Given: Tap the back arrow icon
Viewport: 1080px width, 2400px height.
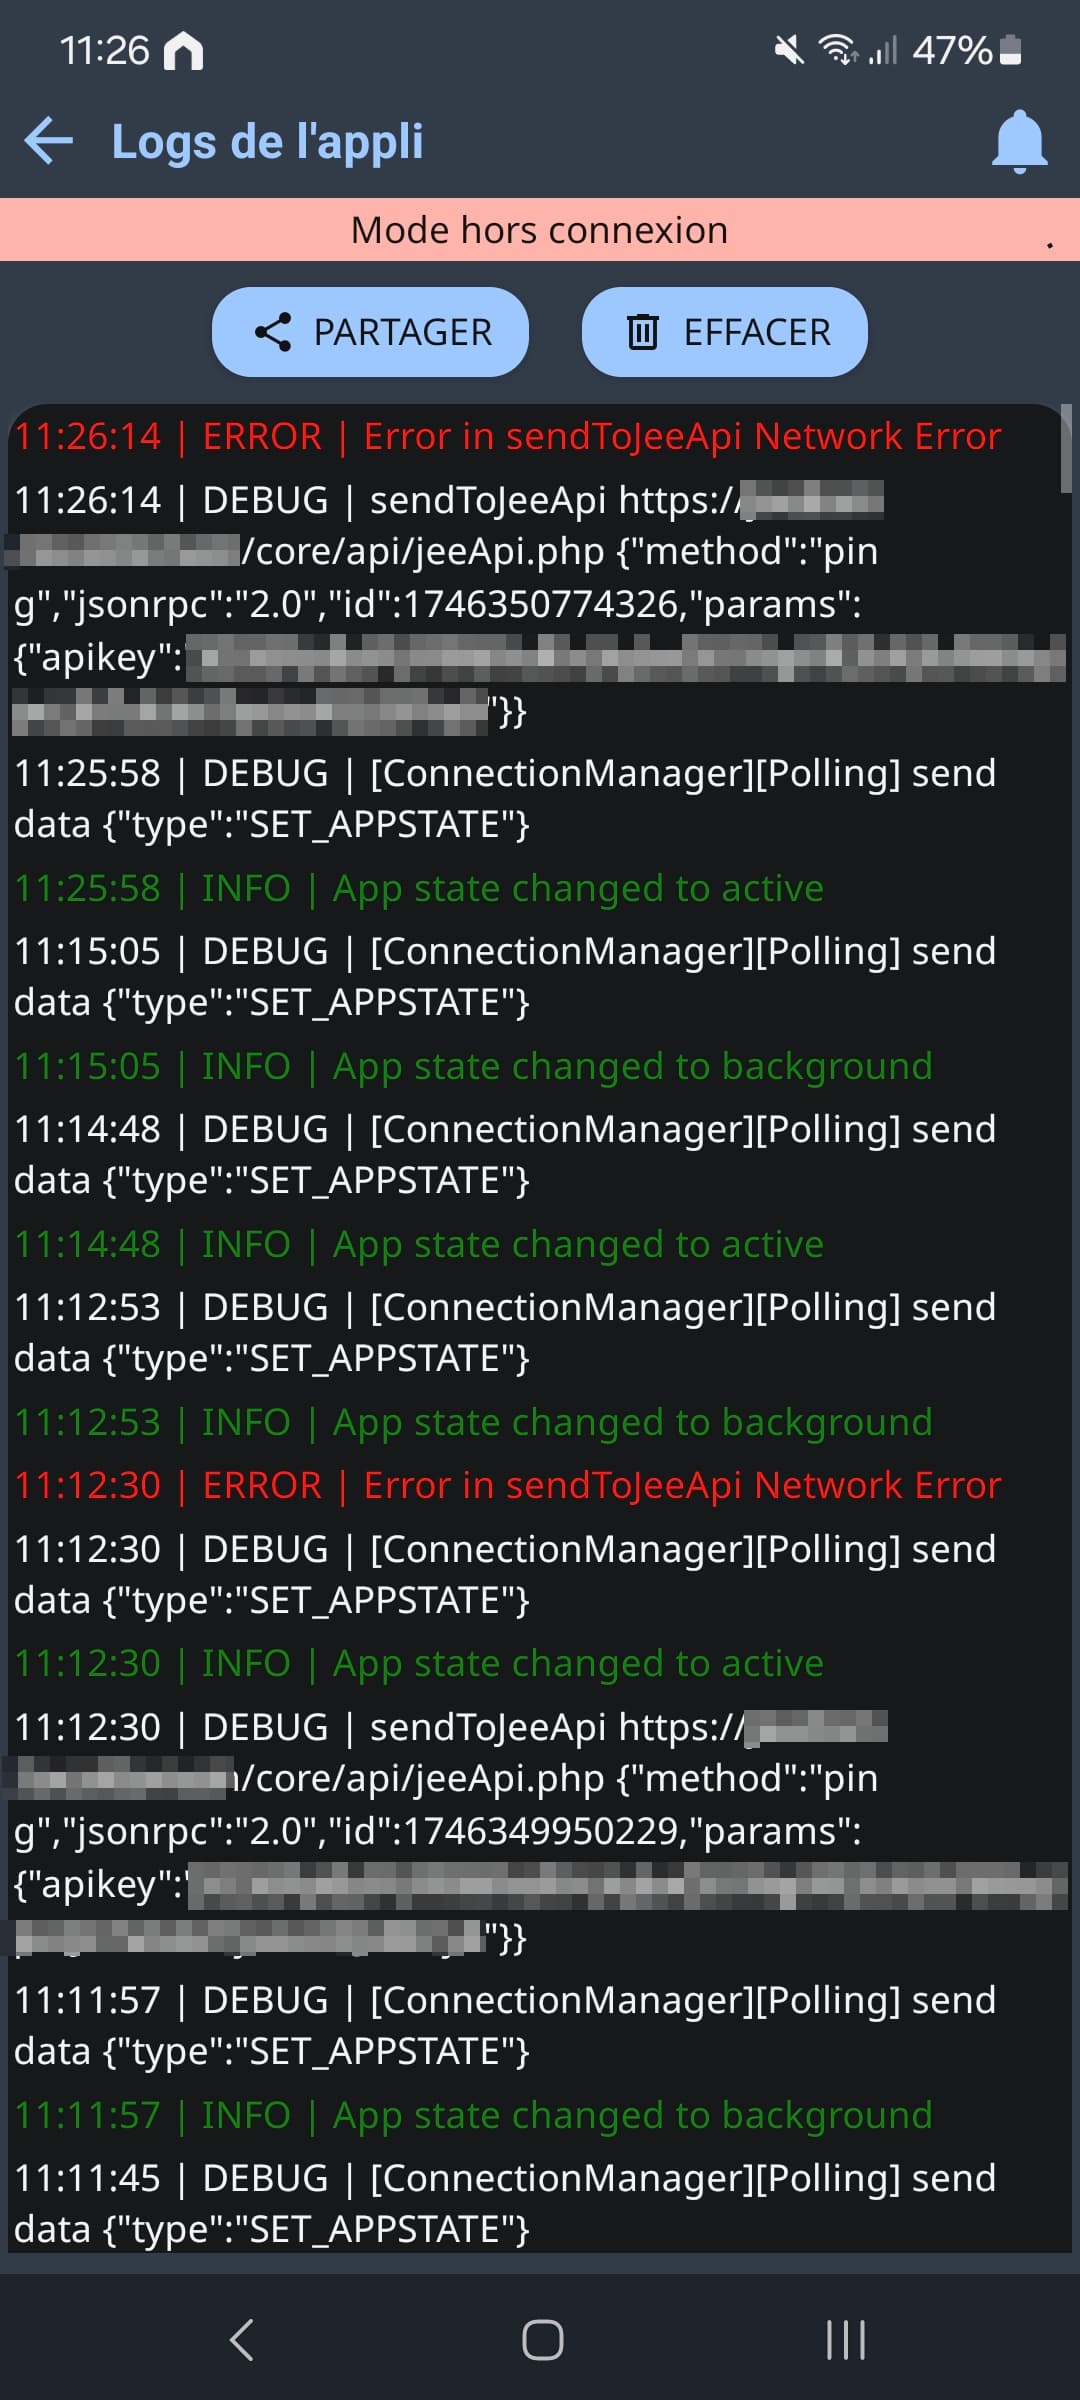Looking at the screenshot, I should pos(49,140).
